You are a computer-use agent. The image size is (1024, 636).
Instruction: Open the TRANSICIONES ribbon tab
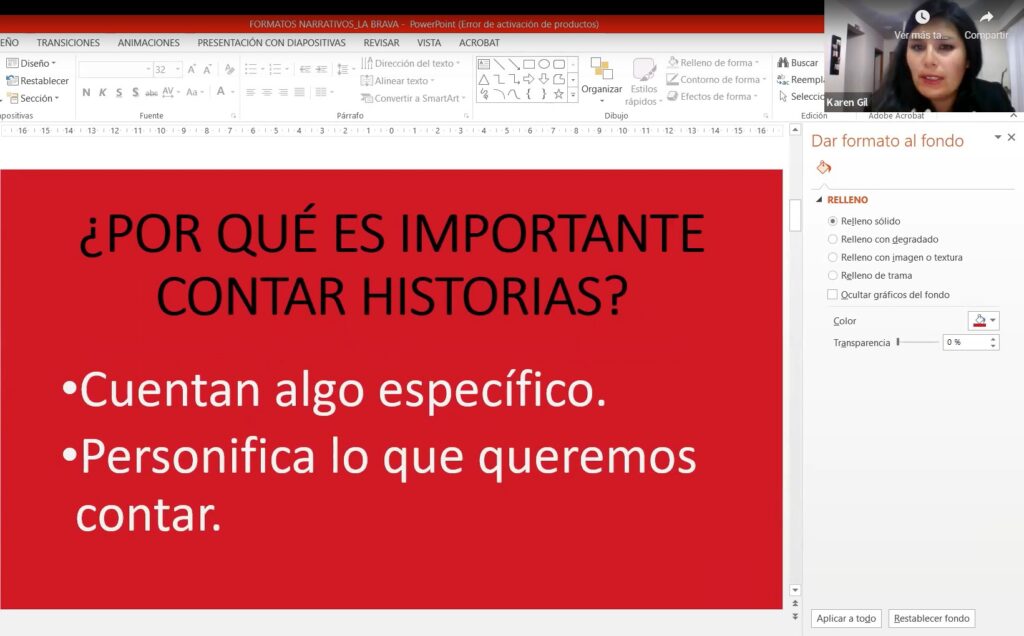(x=68, y=43)
